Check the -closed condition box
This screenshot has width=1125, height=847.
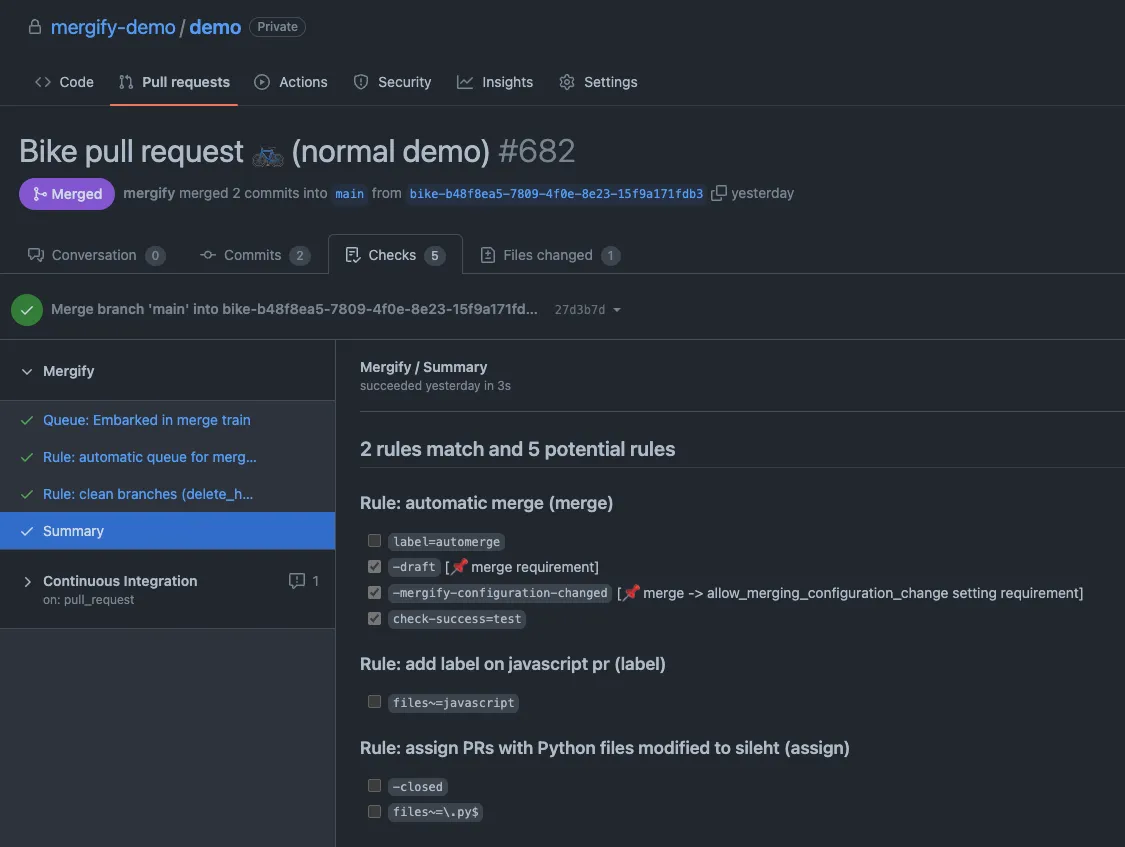(374, 785)
